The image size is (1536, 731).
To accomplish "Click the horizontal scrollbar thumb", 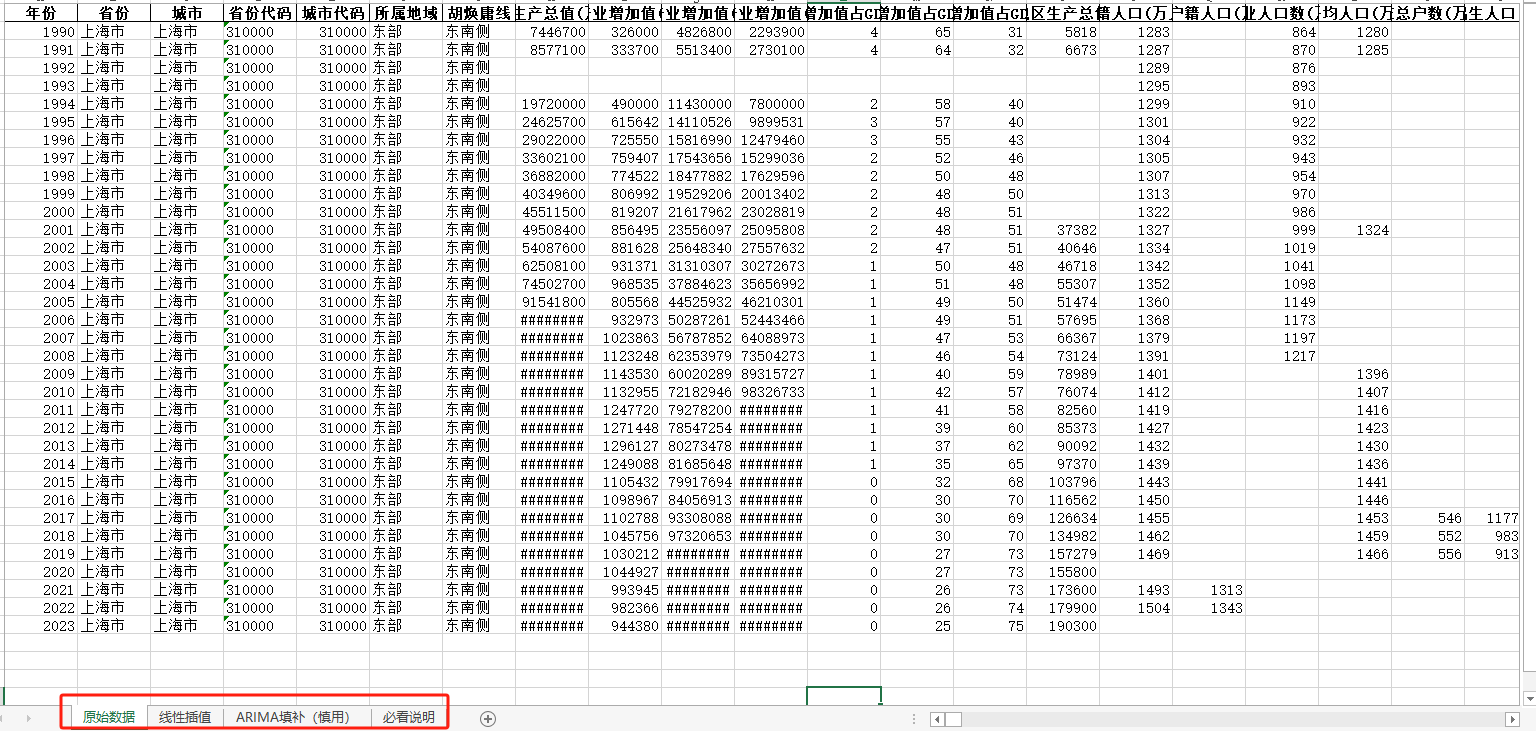I will tap(953, 719).
